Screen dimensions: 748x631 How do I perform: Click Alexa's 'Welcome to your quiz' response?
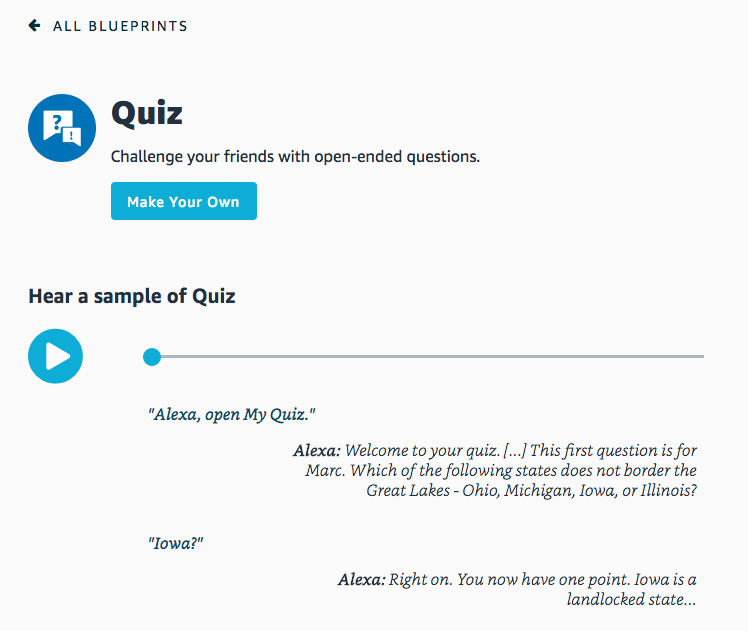(495, 470)
